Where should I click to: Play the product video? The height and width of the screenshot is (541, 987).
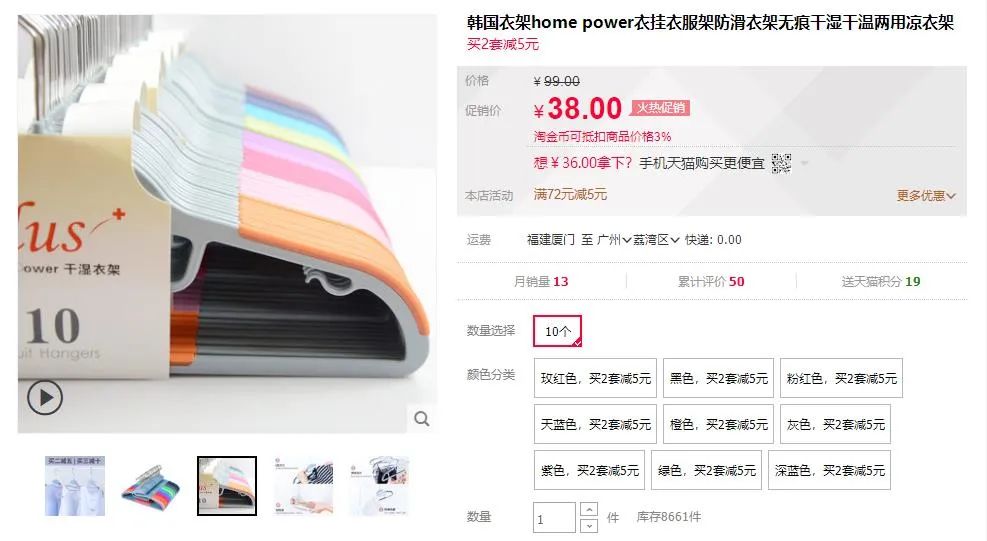(x=45, y=397)
